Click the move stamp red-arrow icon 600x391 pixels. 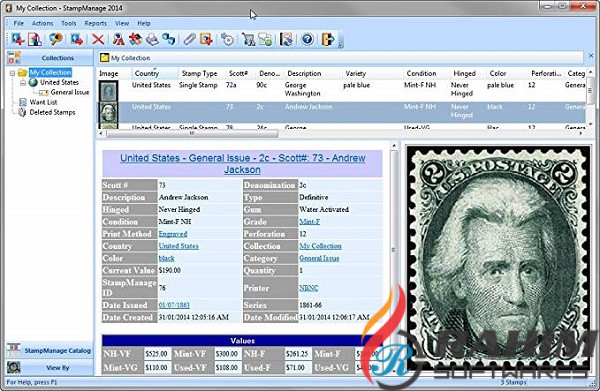[x=77, y=39]
